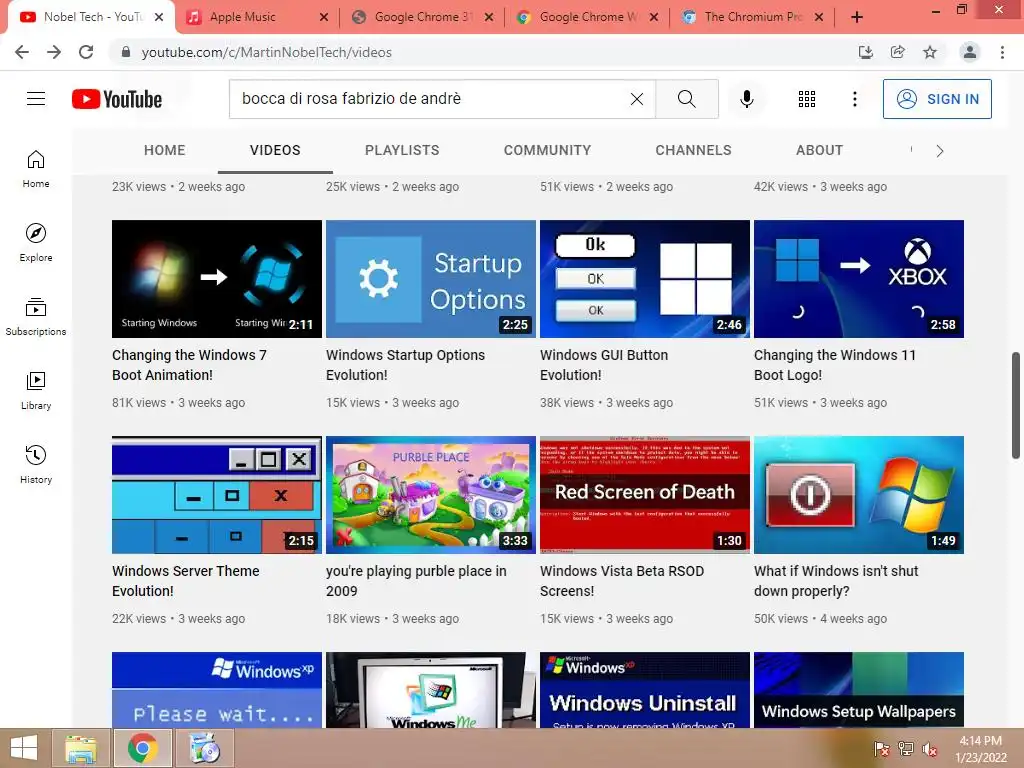Go forward with the browser arrow
The height and width of the screenshot is (768, 1024).
(x=54, y=52)
